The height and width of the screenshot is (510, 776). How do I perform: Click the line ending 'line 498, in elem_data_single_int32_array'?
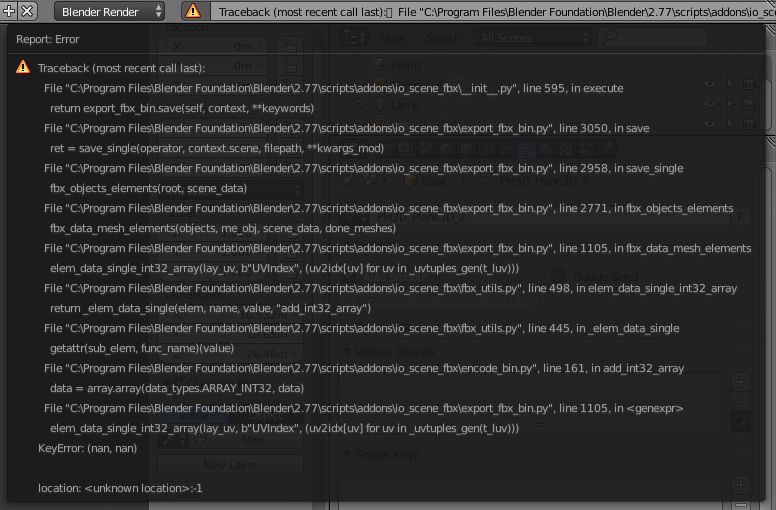(390, 289)
